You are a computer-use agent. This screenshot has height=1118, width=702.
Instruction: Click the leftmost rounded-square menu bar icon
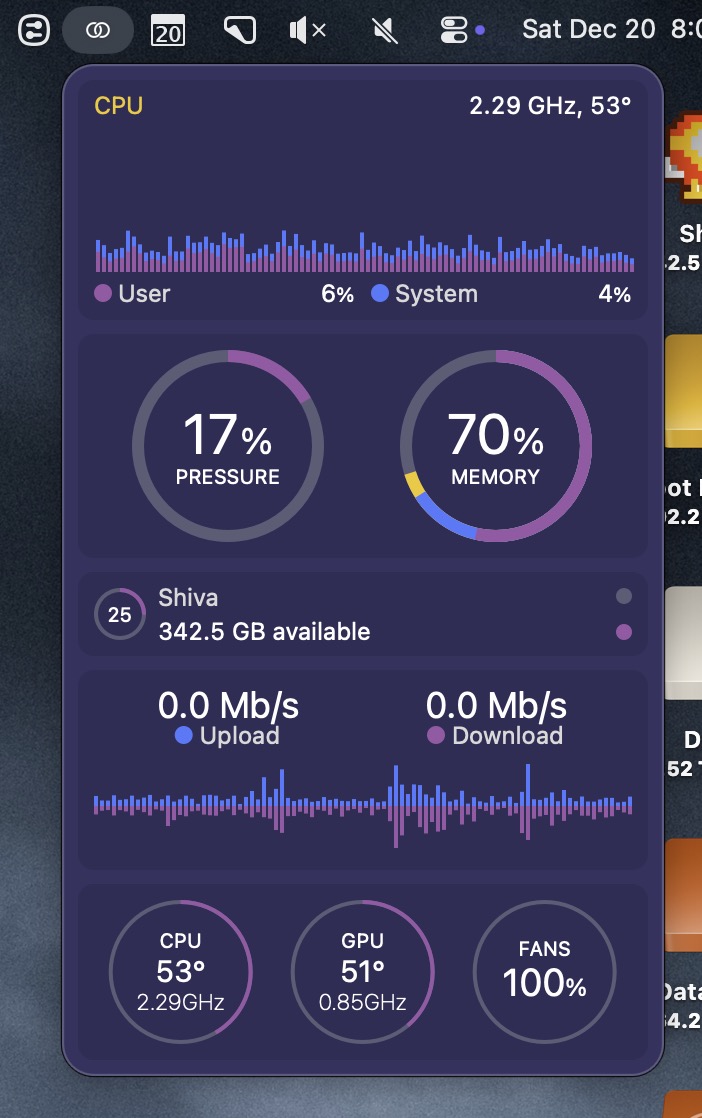[33, 31]
